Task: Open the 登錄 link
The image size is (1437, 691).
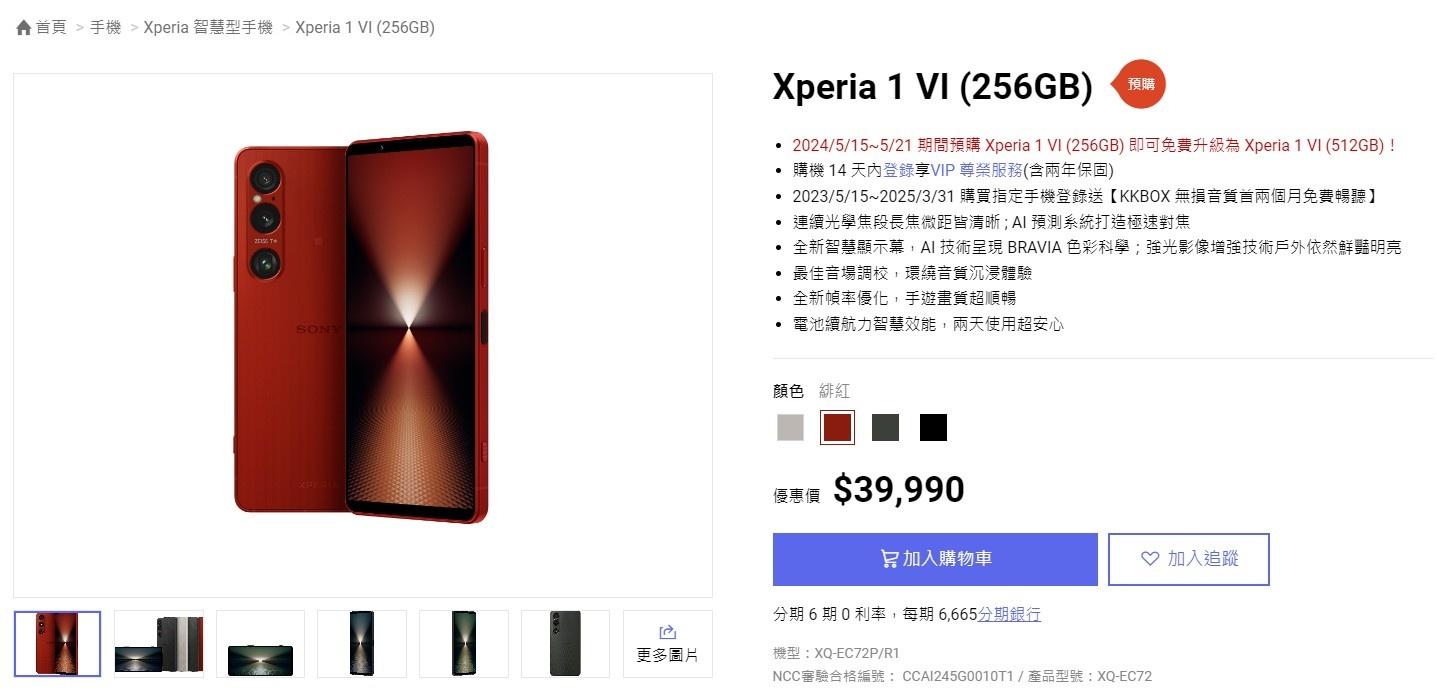Action: [898, 170]
